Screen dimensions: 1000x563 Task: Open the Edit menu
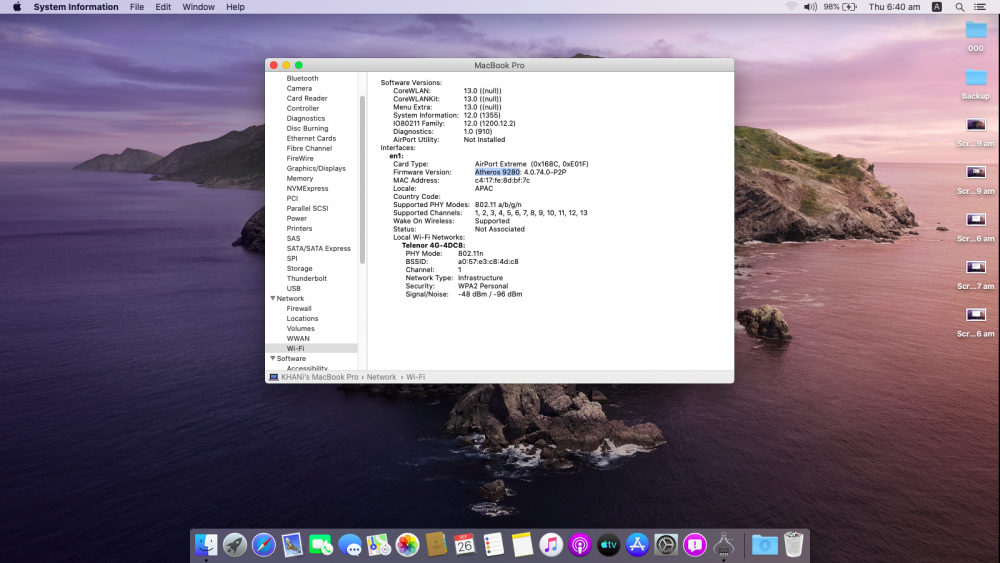coord(163,7)
